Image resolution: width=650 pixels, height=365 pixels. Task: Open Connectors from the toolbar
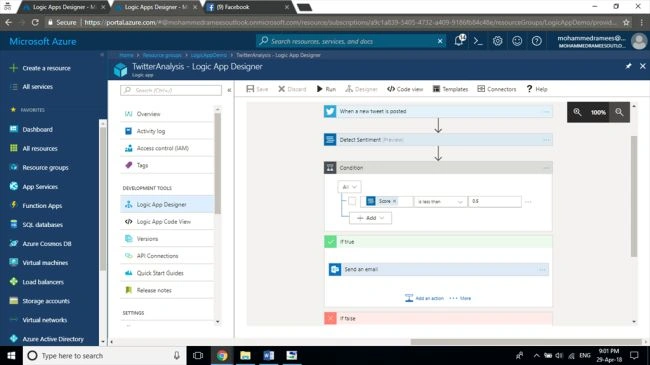(x=497, y=89)
